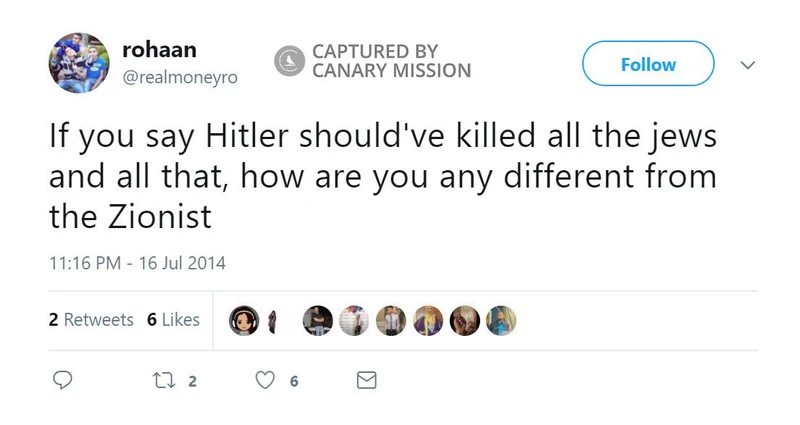Viewport: 800px width, 425px height.
Task: Click the Canary Mission bird logo
Action: (290, 60)
